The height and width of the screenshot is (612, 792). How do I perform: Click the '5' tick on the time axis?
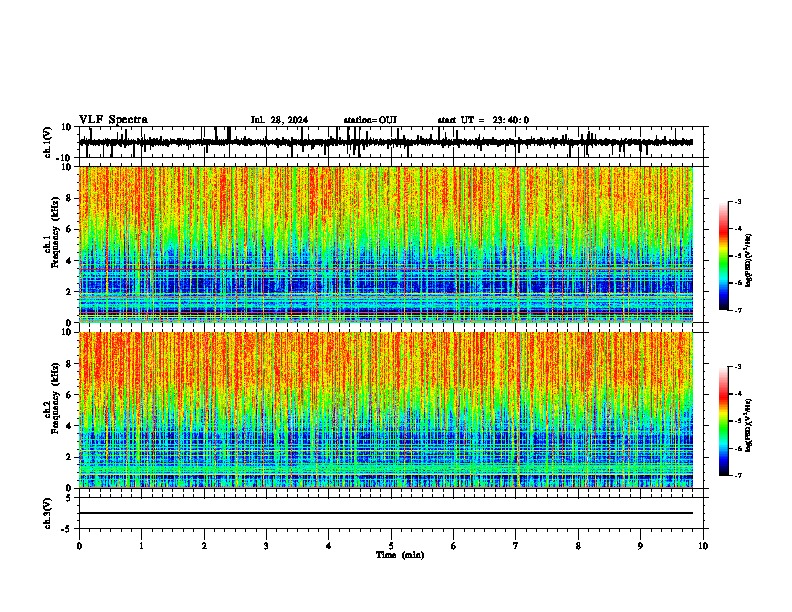[x=391, y=546]
